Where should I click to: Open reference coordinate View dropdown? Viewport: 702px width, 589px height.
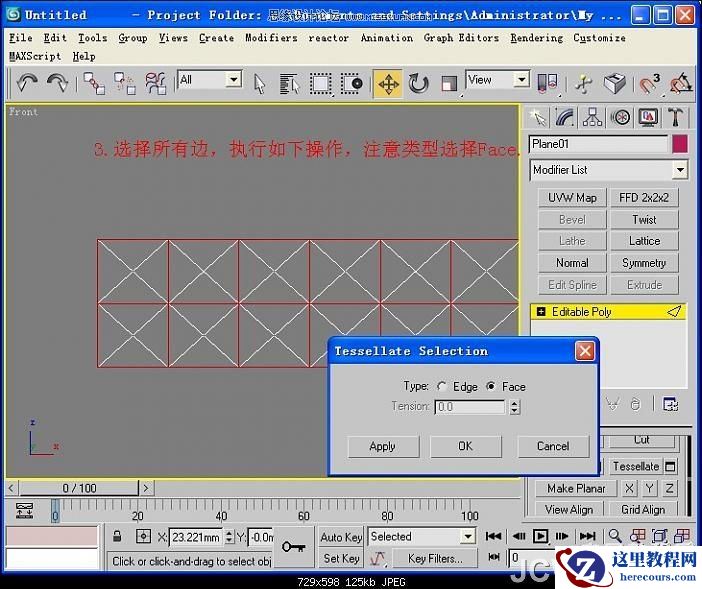click(521, 80)
